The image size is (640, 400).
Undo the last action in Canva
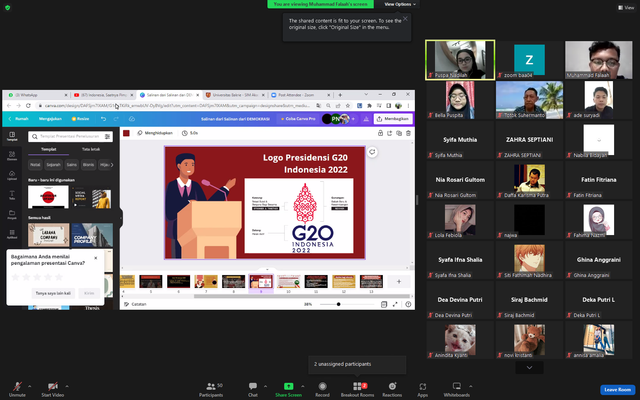click(103, 119)
